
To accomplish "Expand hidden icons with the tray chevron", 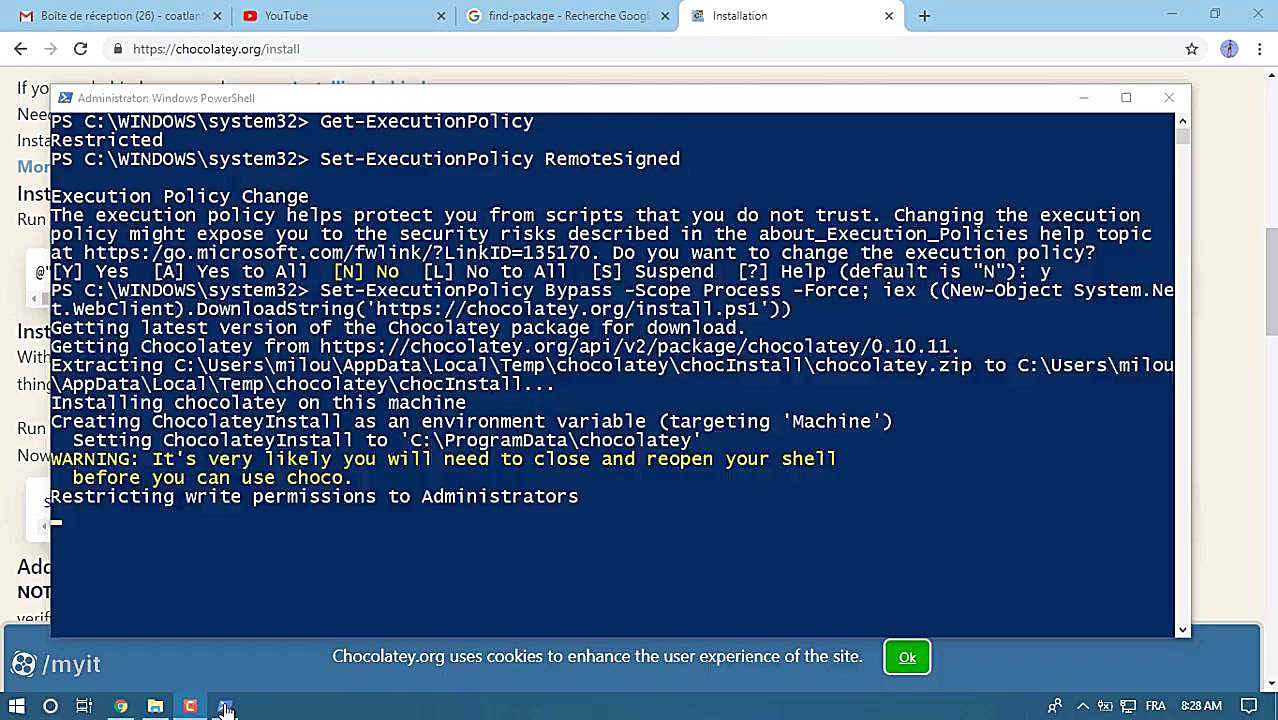I will [x=1083, y=707].
